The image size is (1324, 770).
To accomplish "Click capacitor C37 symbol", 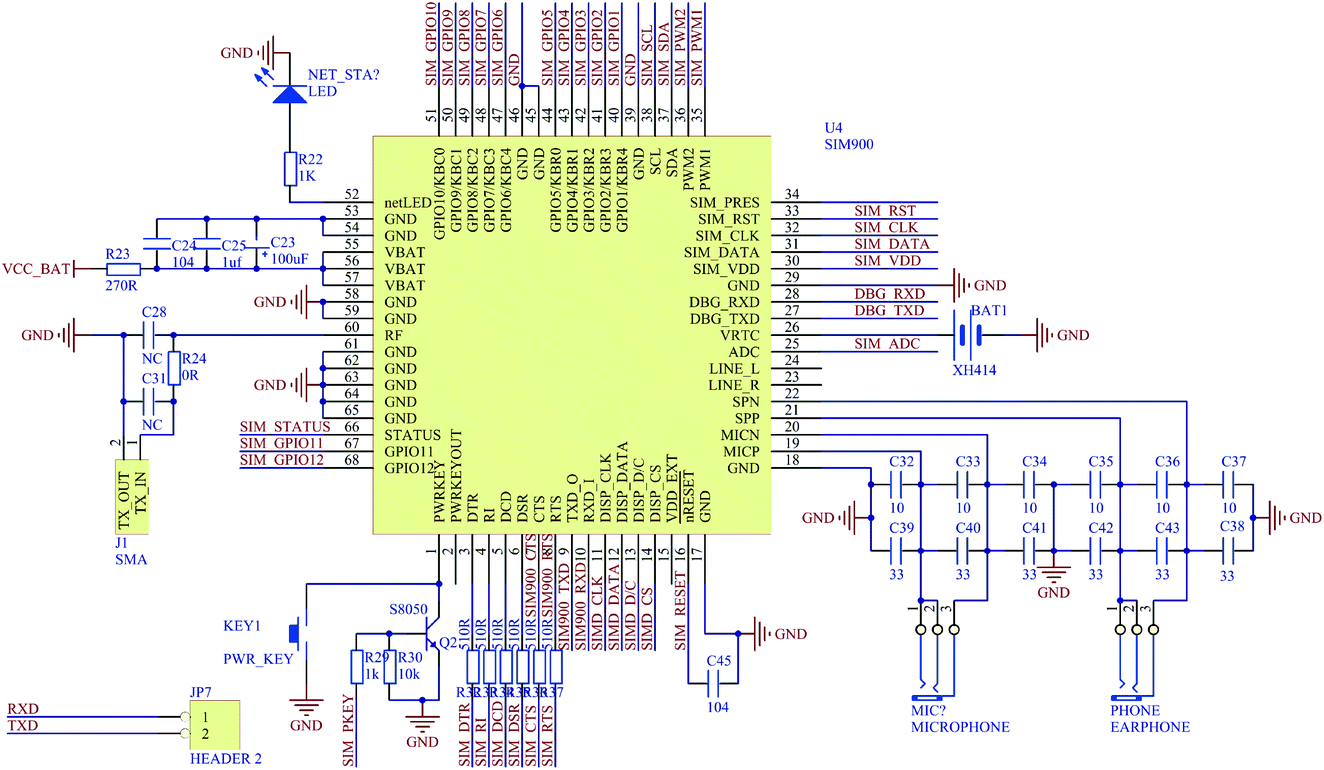I will coord(1230,484).
